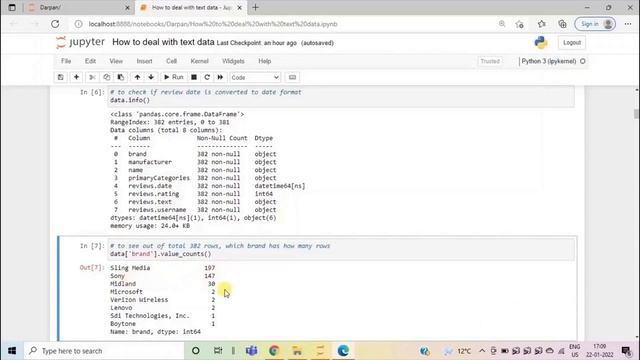
Task: Open a new browser tab
Action: pyautogui.click(x=256, y=7)
